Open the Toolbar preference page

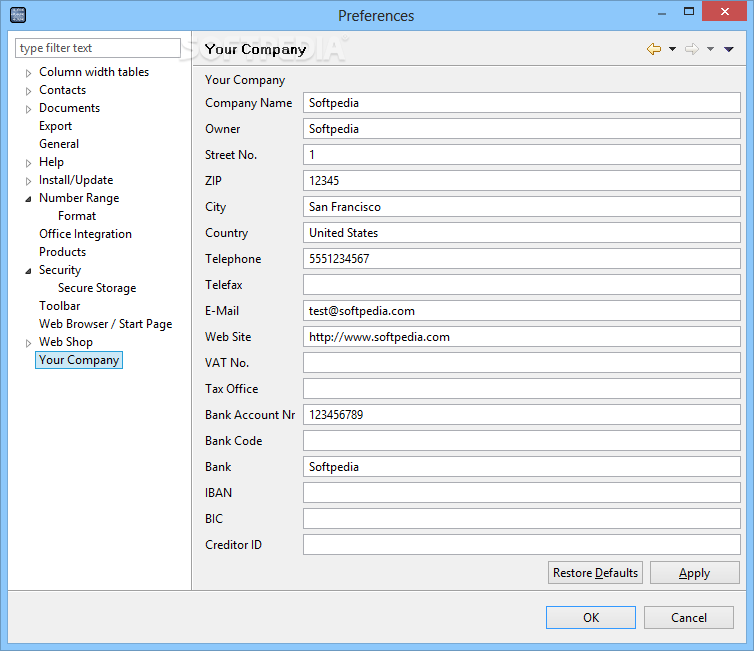coord(60,306)
